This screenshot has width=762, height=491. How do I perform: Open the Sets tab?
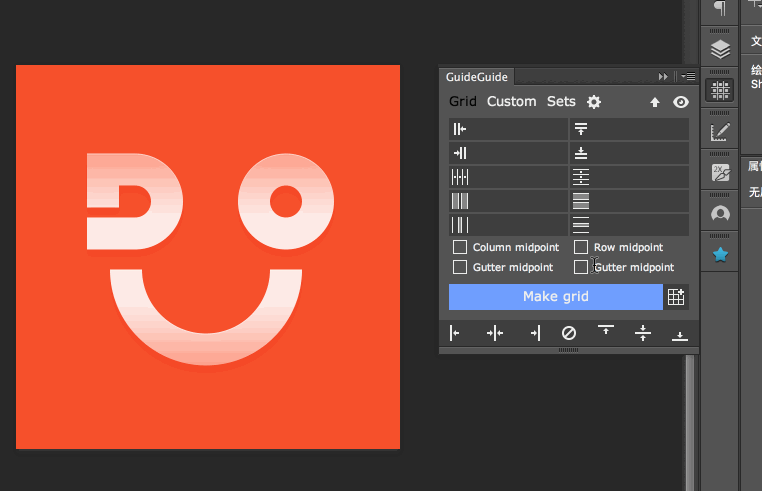561,101
